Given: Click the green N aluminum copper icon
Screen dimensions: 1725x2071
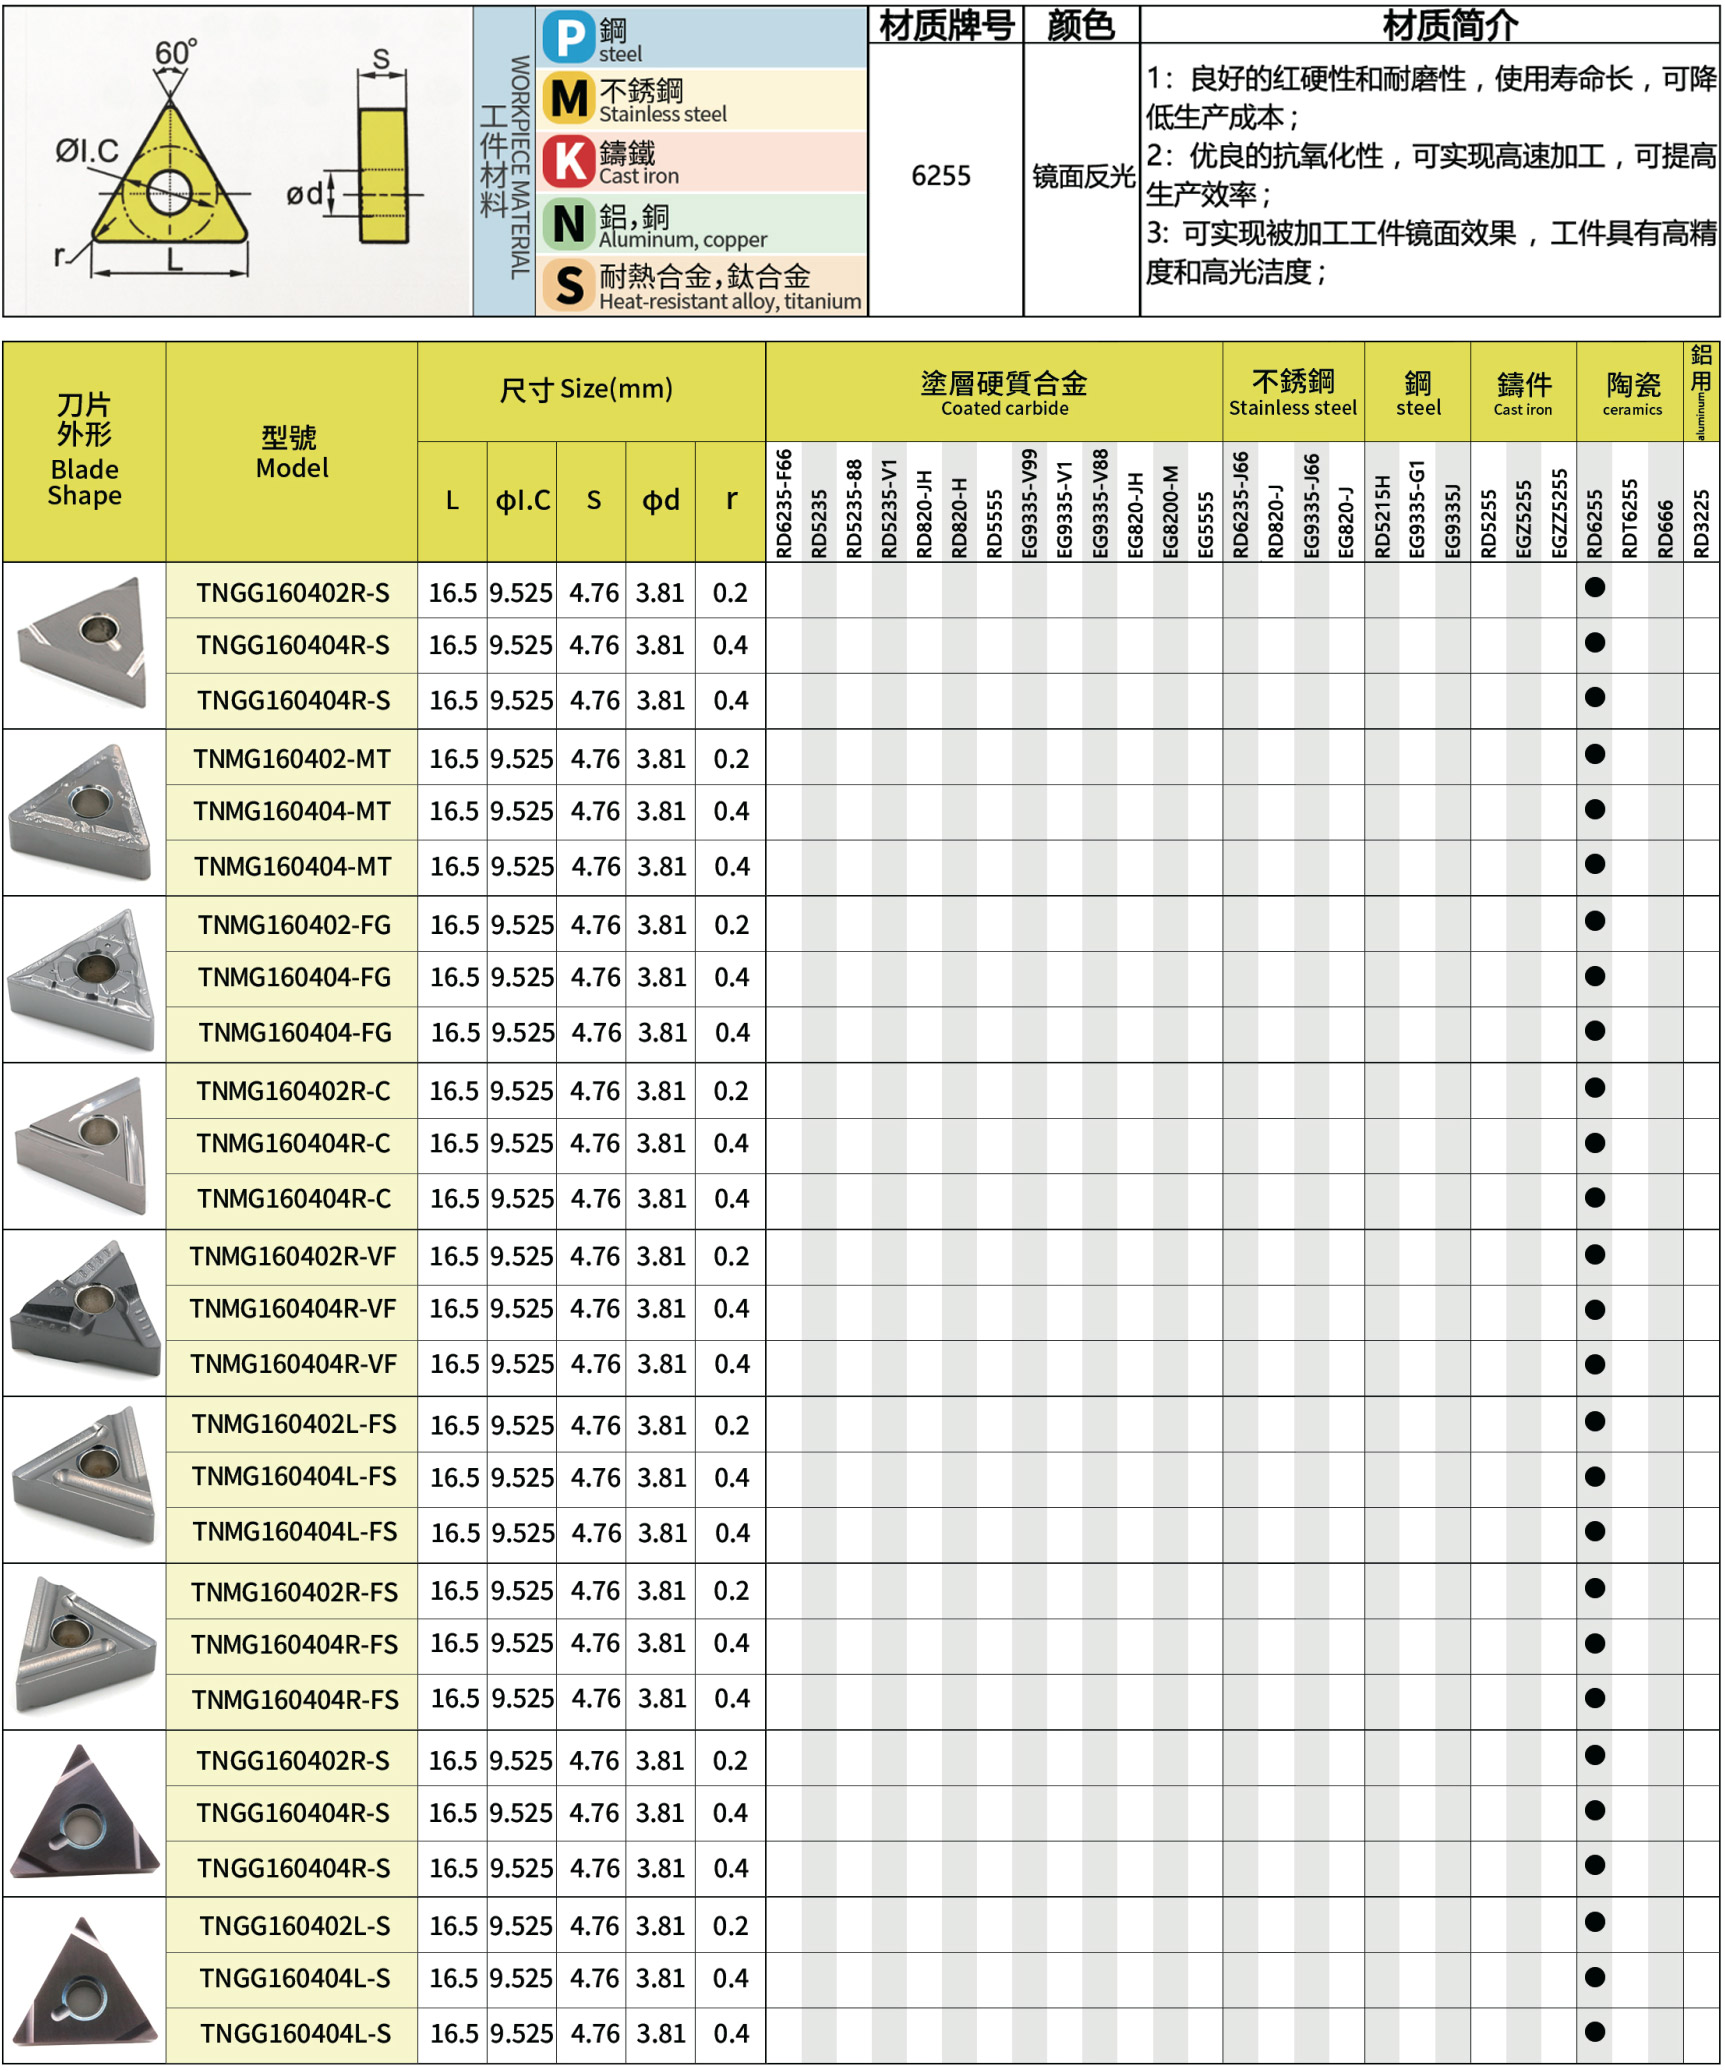Looking at the screenshot, I should point(569,224).
